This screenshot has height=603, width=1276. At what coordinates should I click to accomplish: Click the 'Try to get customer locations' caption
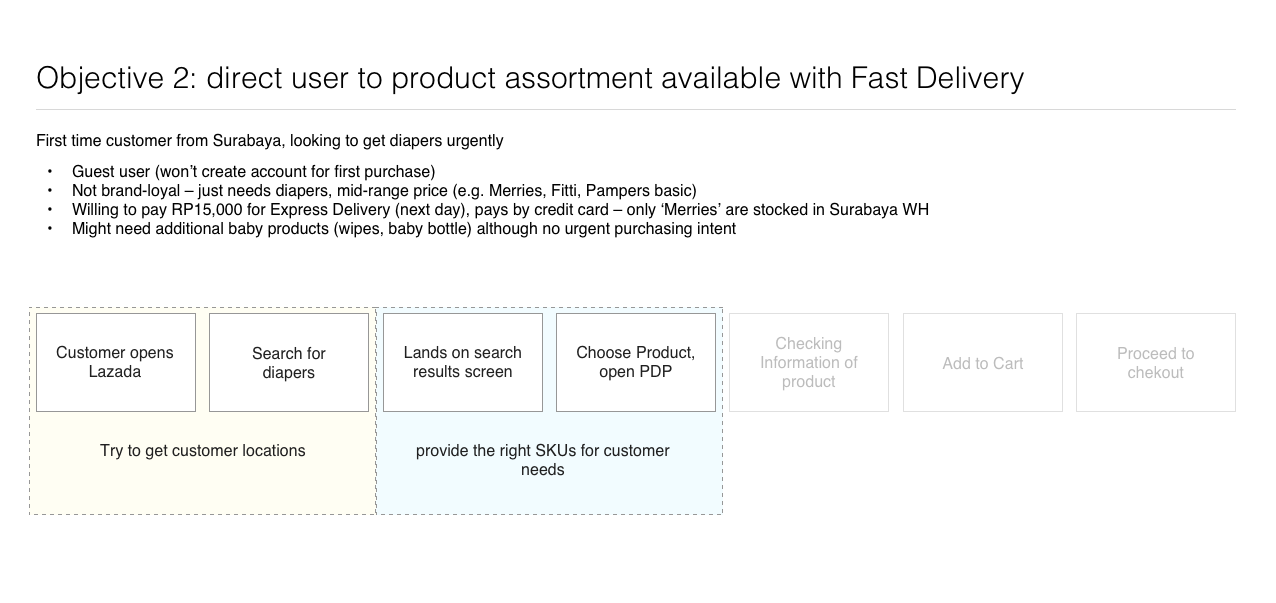tap(202, 451)
